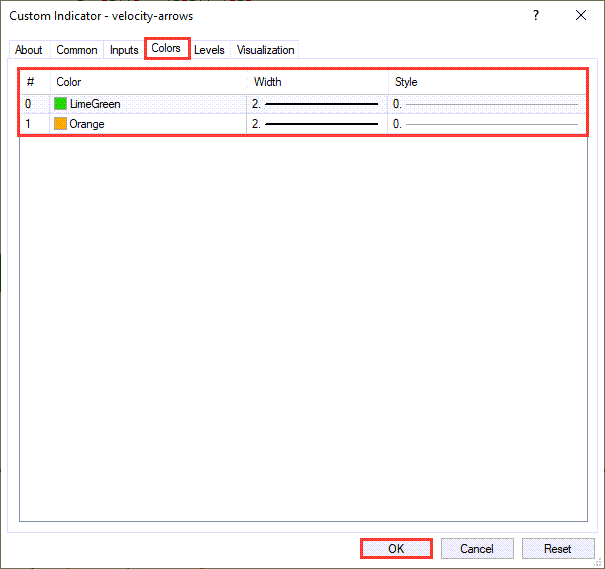This screenshot has width=605, height=569.
Task: Open the Common tab
Action: coord(77,50)
